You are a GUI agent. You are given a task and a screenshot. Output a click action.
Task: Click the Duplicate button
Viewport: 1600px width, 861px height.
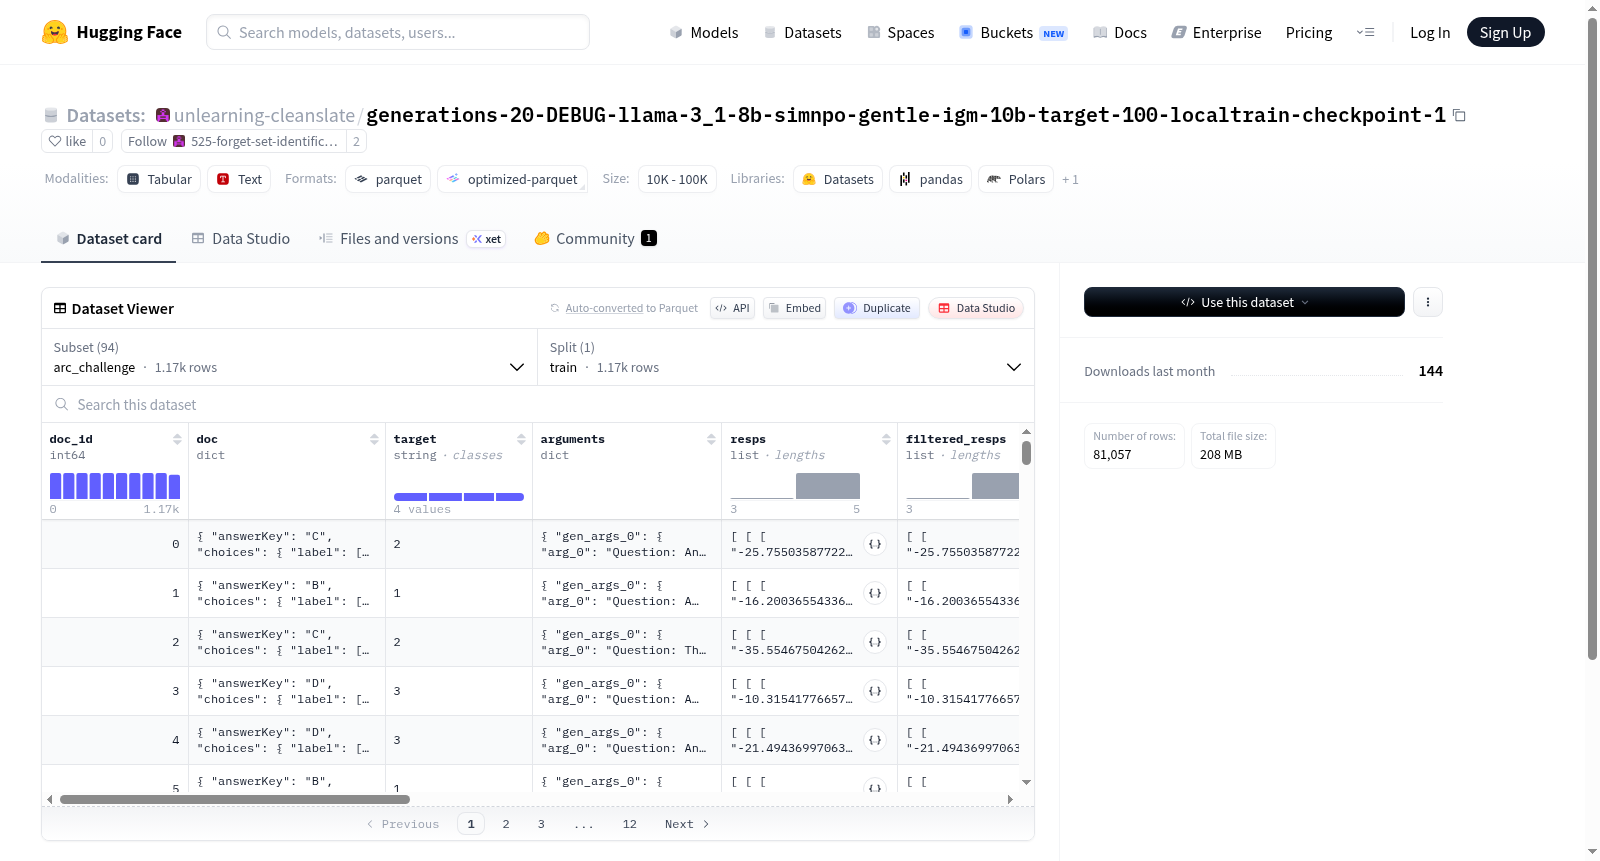point(877,308)
